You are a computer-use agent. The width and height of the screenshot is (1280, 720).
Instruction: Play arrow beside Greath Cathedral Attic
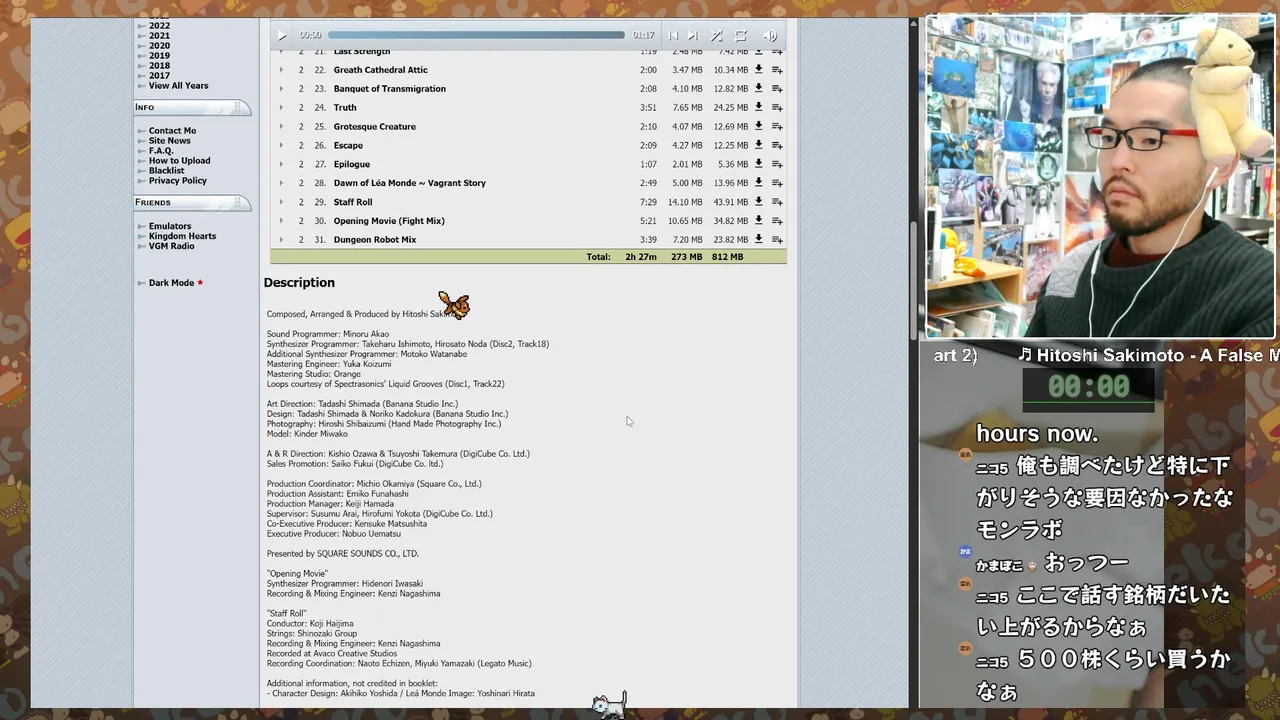pos(281,70)
